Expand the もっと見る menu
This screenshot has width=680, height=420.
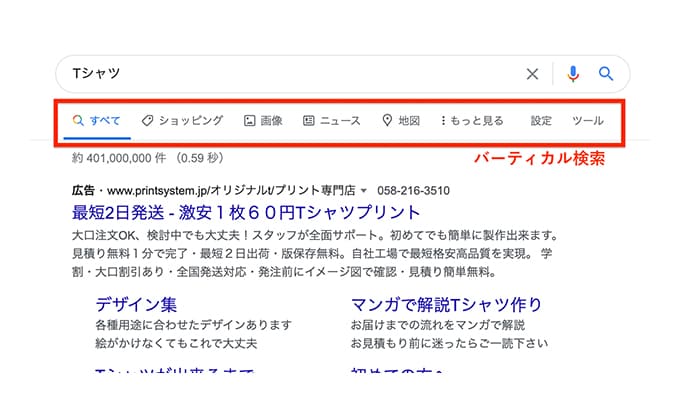[472, 121]
